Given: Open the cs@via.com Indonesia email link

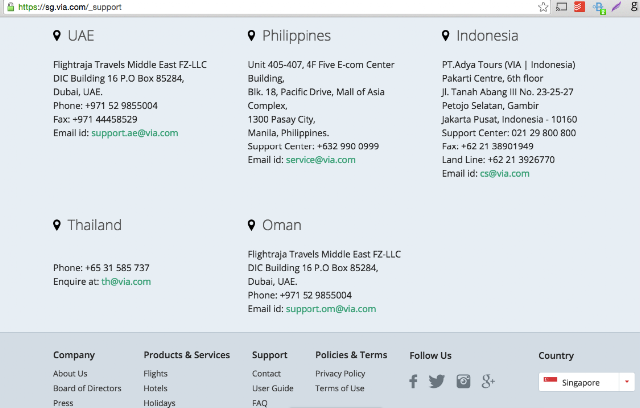Looking at the screenshot, I should 504,174.
